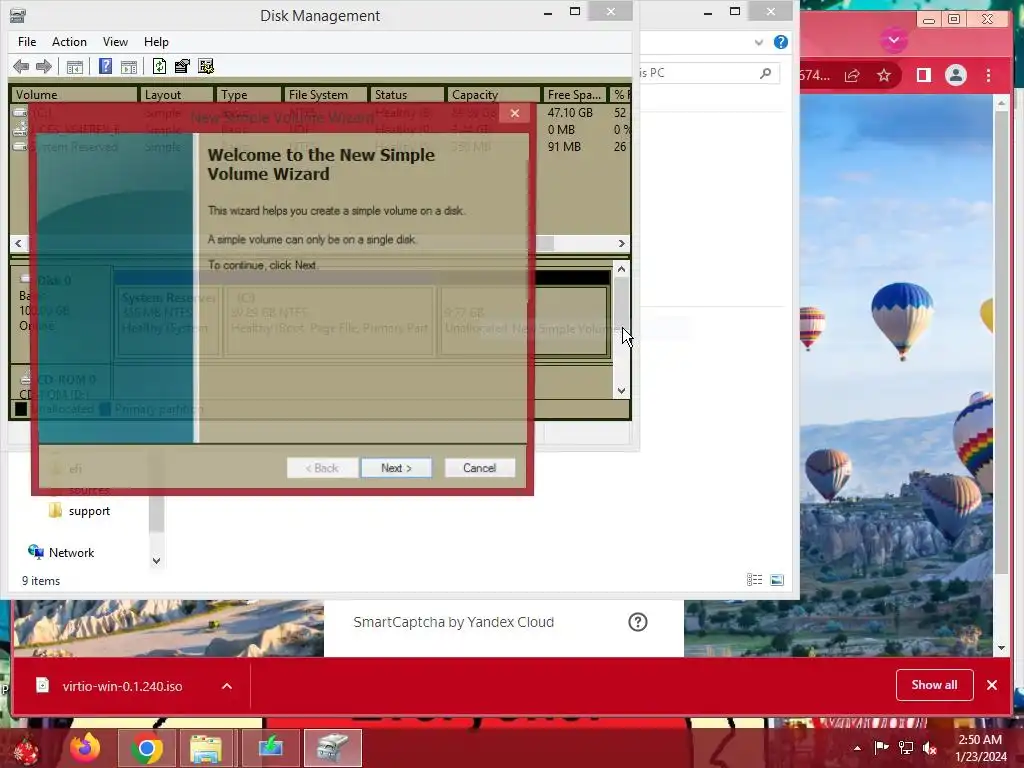Screen dimensions: 1024x768
Task: Click the disk pane scroll up arrow
Action: 621,269
